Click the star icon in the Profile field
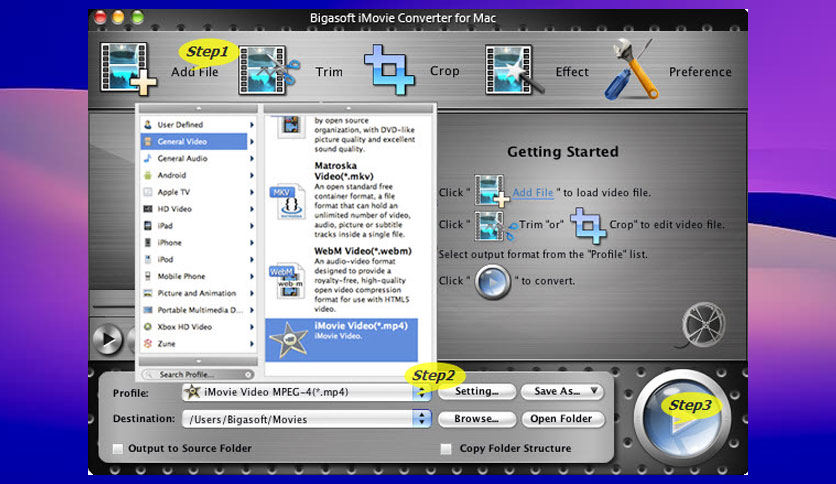This screenshot has height=484, width=836. (192, 392)
